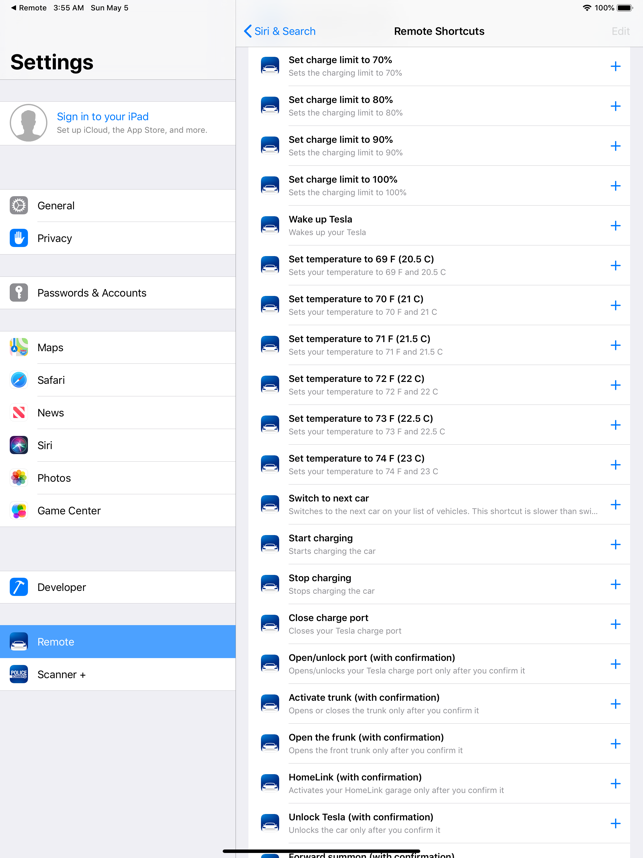Image resolution: width=643 pixels, height=858 pixels.
Task: Add the 'Unlock Tesla' shortcut
Action: (615, 824)
